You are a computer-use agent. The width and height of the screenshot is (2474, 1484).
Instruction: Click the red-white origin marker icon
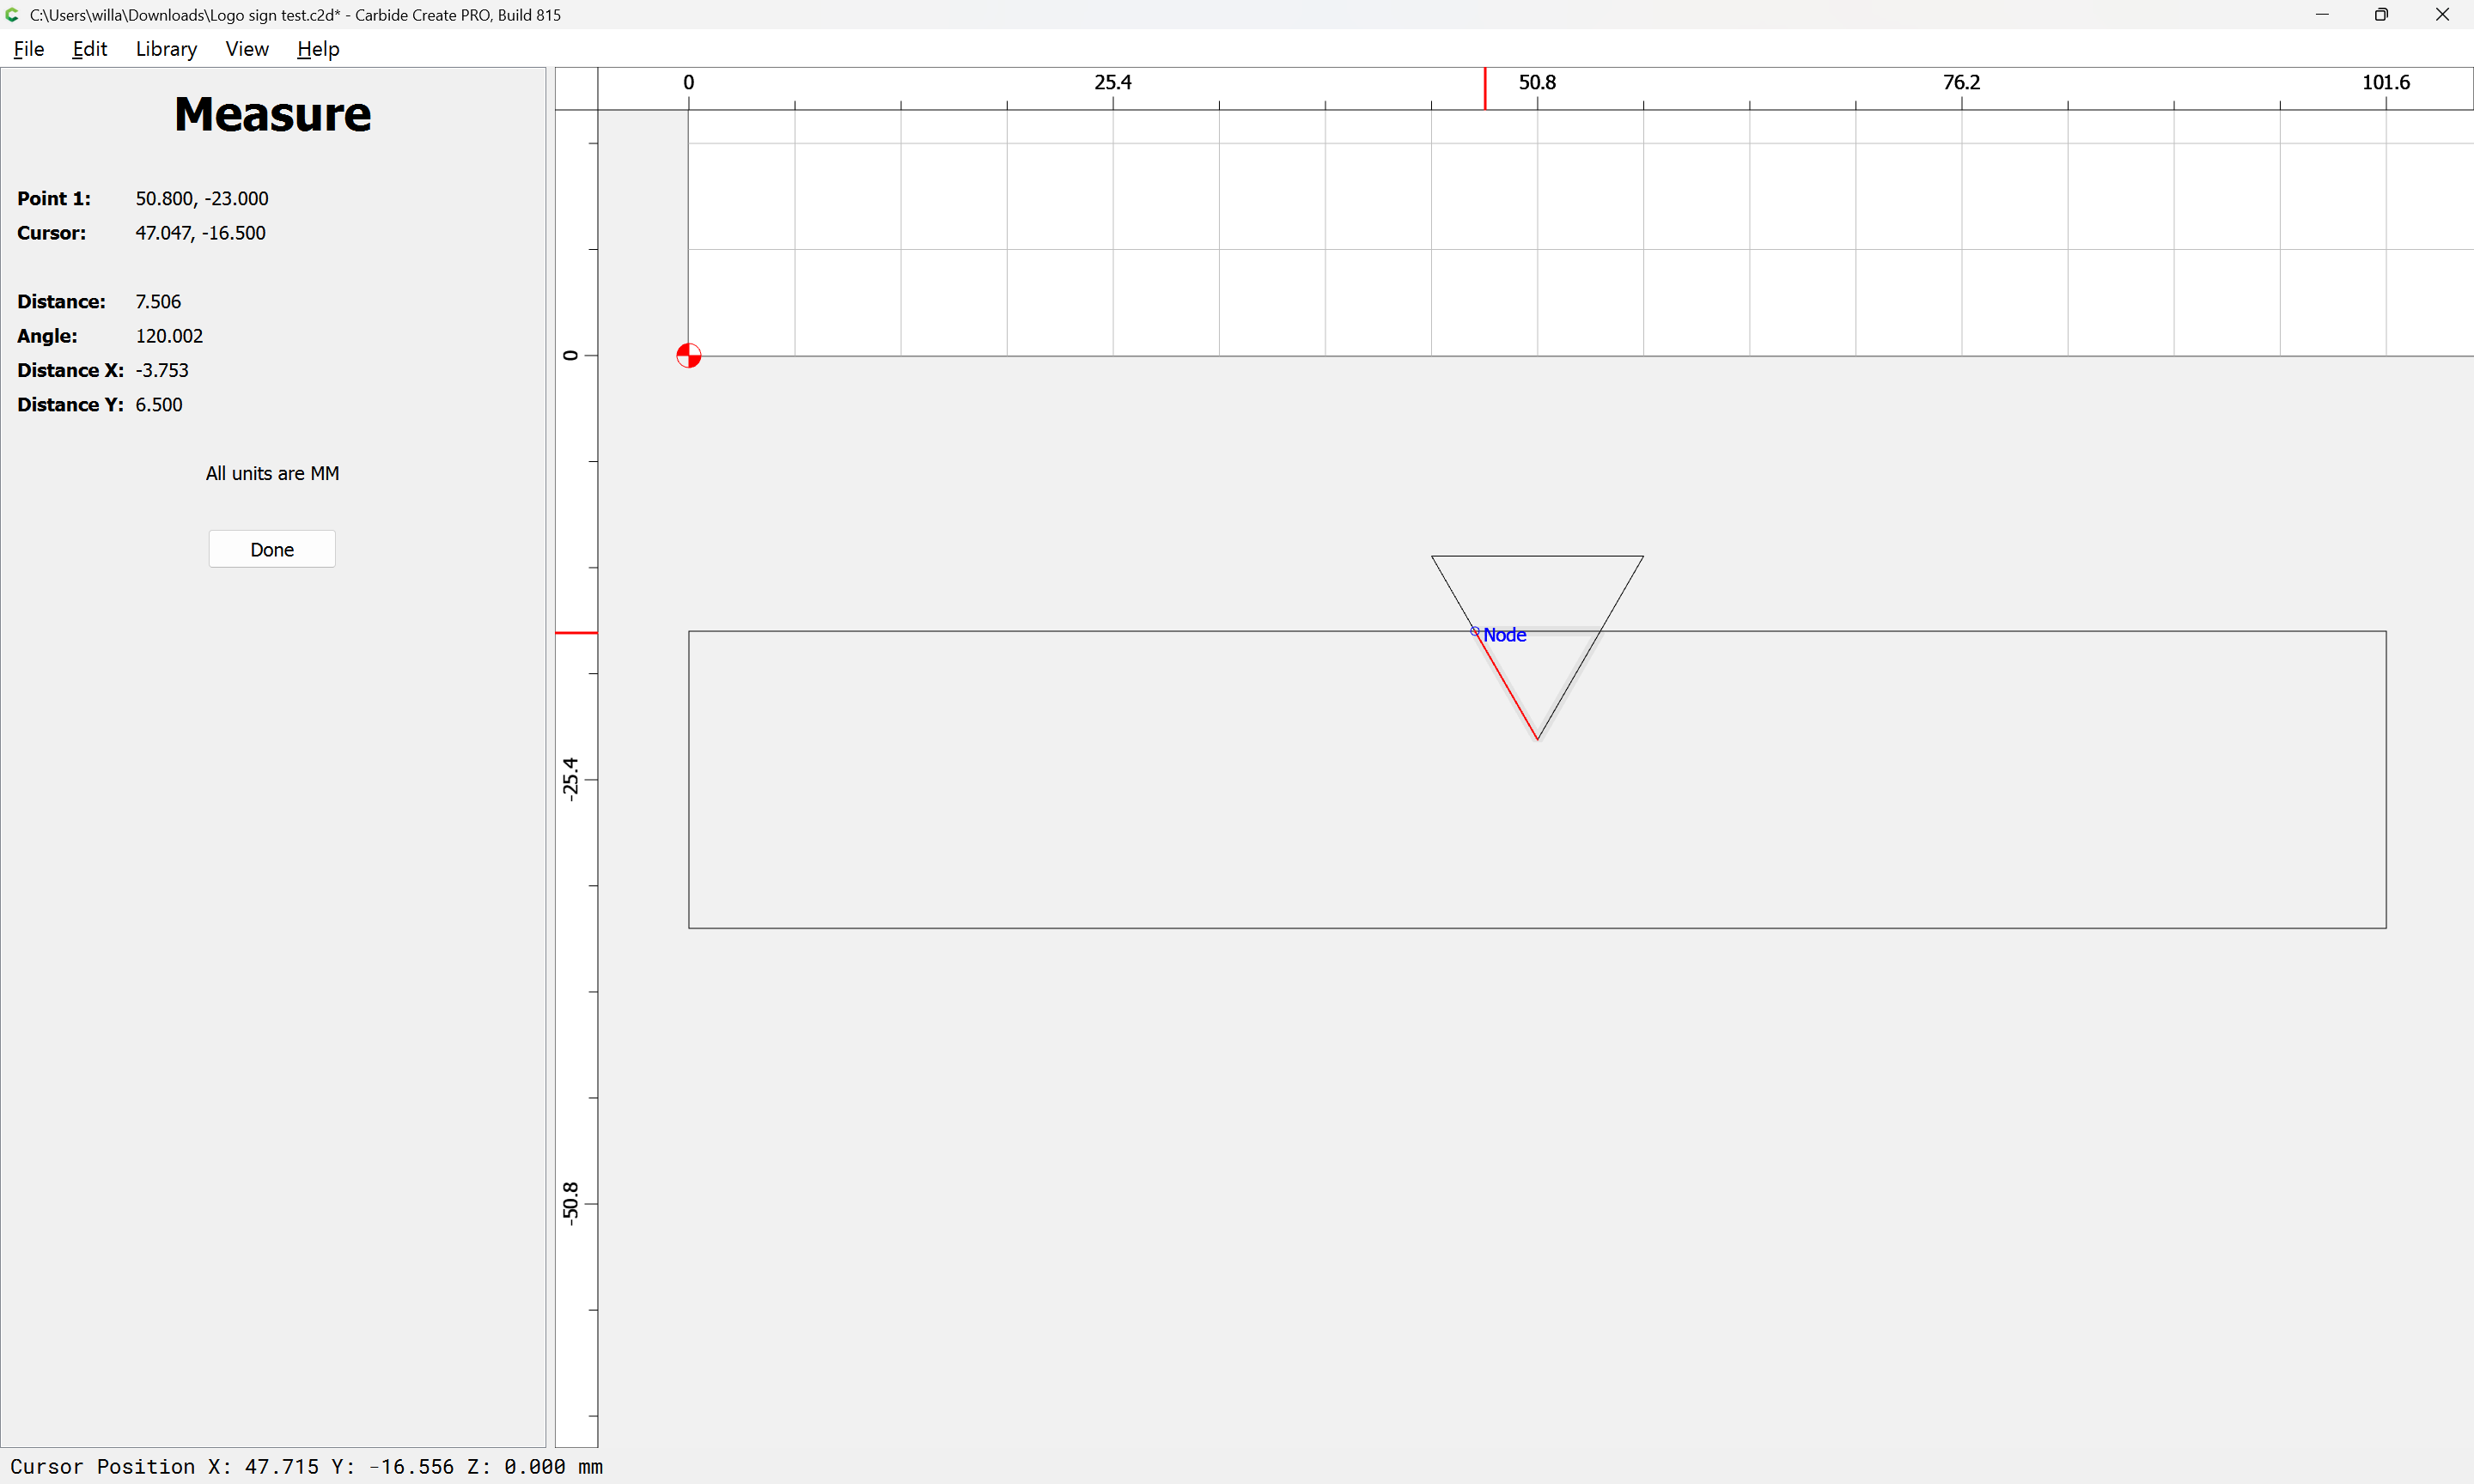pos(688,356)
